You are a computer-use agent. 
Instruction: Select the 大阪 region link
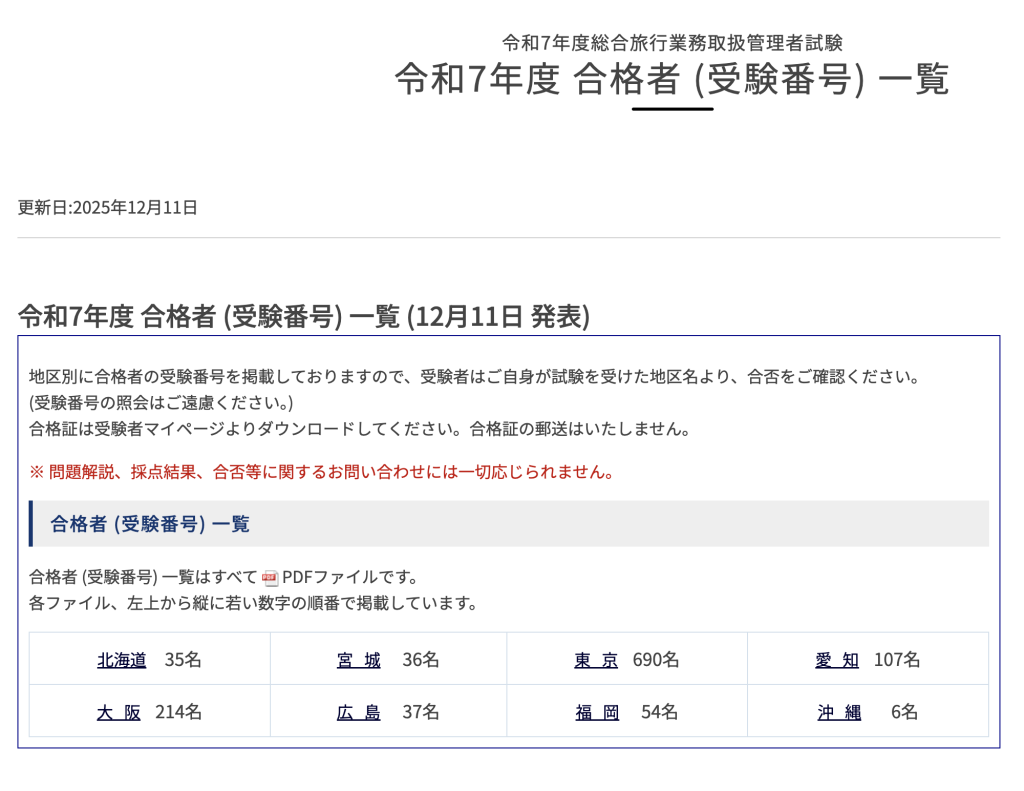[119, 712]
